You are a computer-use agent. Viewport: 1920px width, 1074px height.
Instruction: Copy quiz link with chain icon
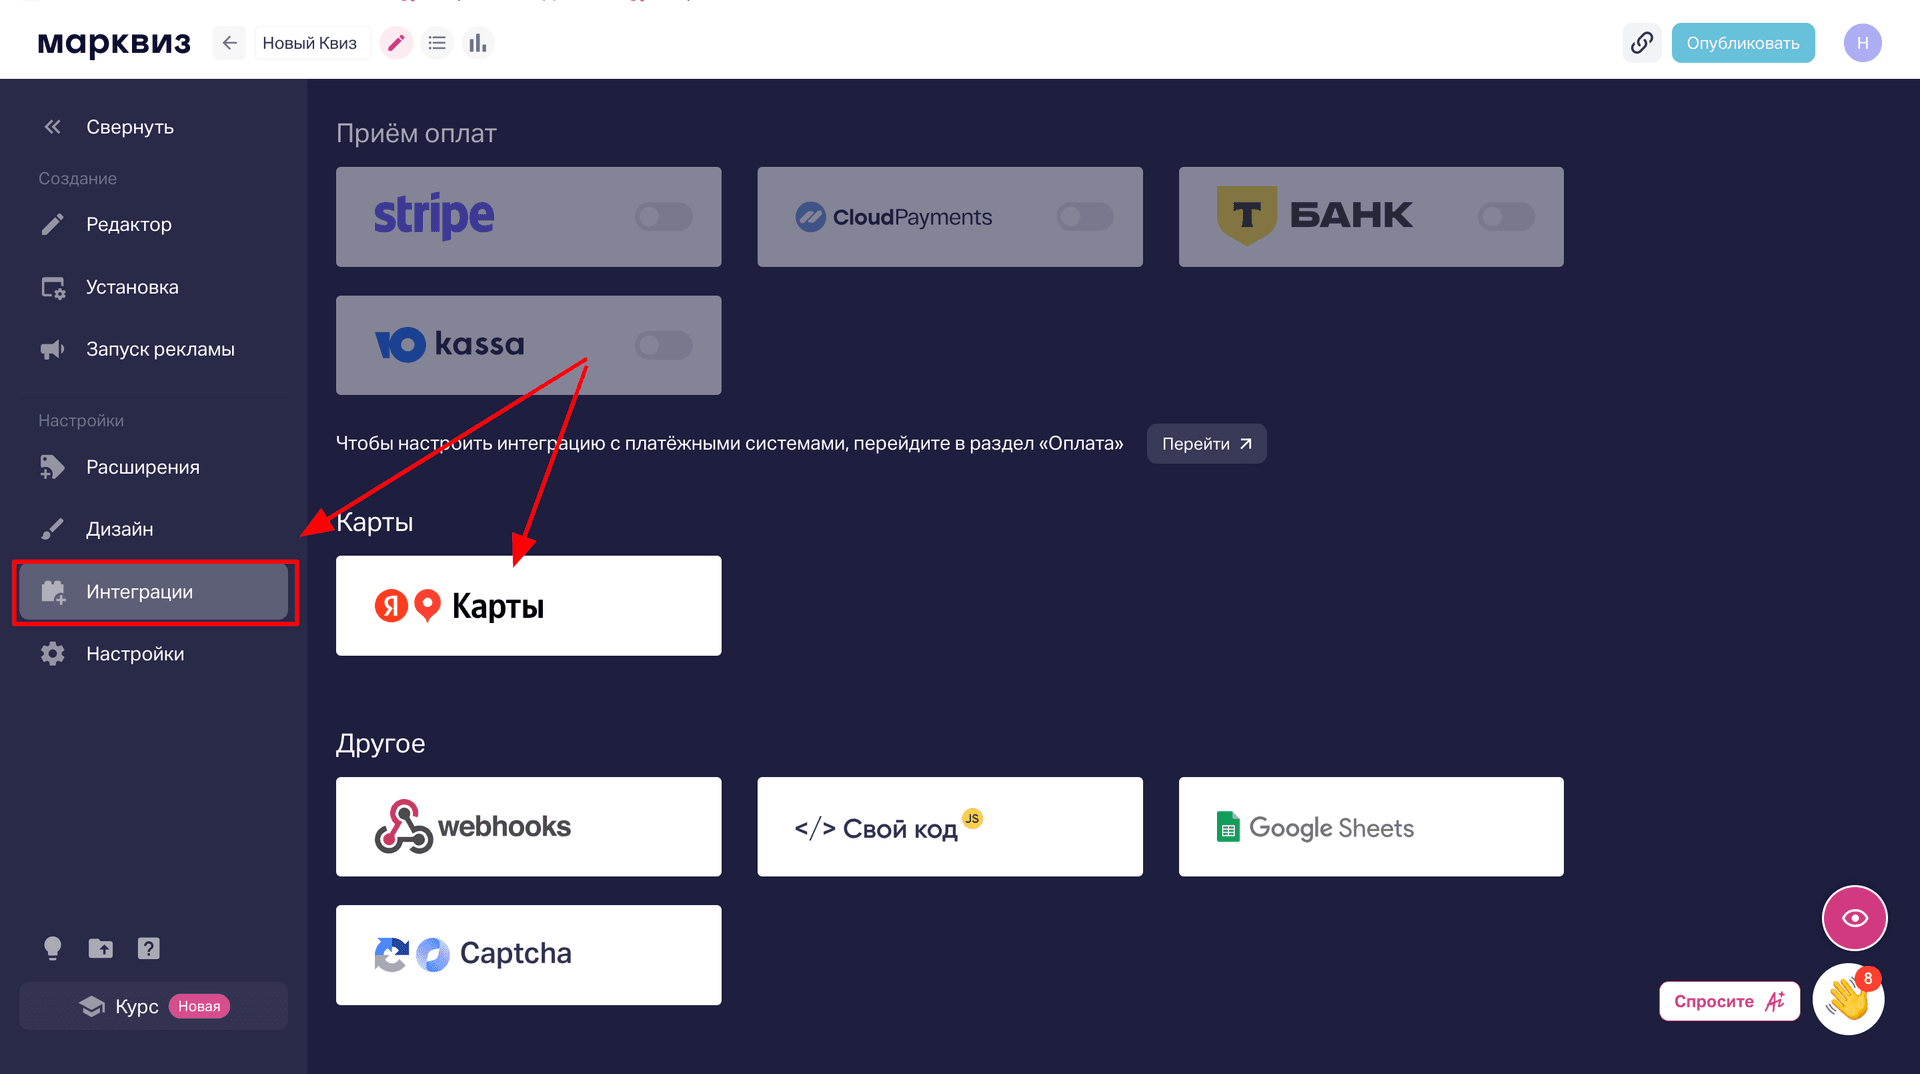tap(1641, 43)
